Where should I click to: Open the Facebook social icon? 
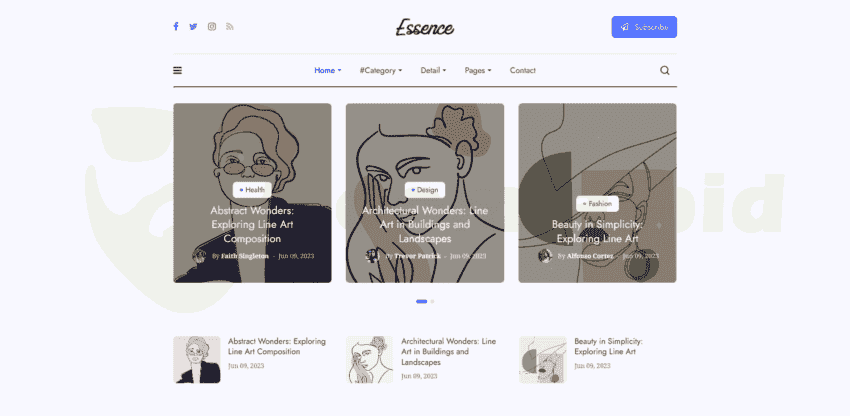tap(176, 27)
